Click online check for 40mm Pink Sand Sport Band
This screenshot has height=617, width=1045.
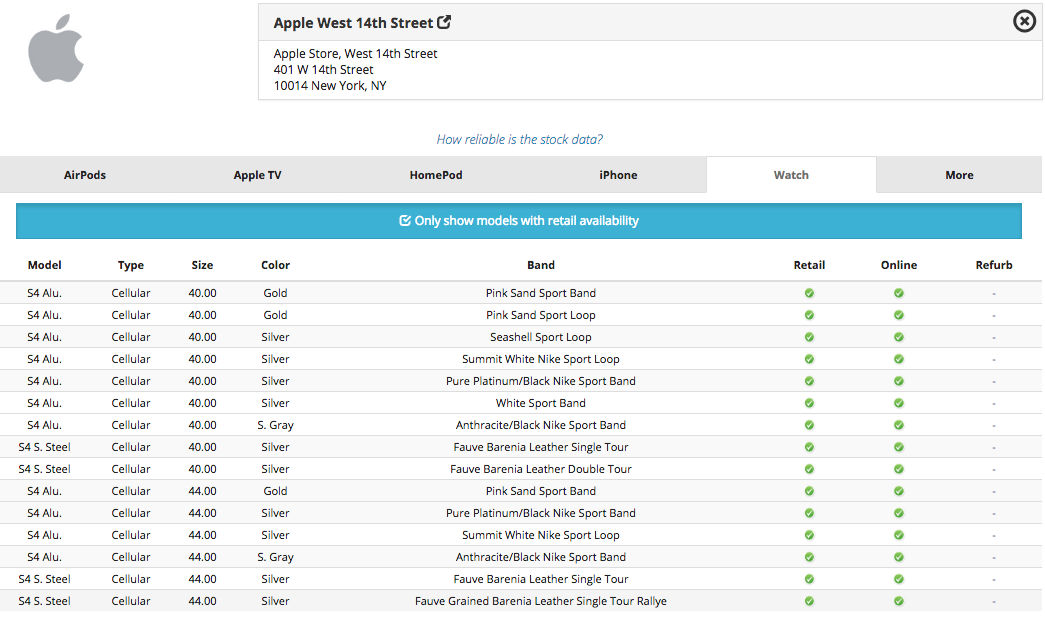(x=898, y=293)
